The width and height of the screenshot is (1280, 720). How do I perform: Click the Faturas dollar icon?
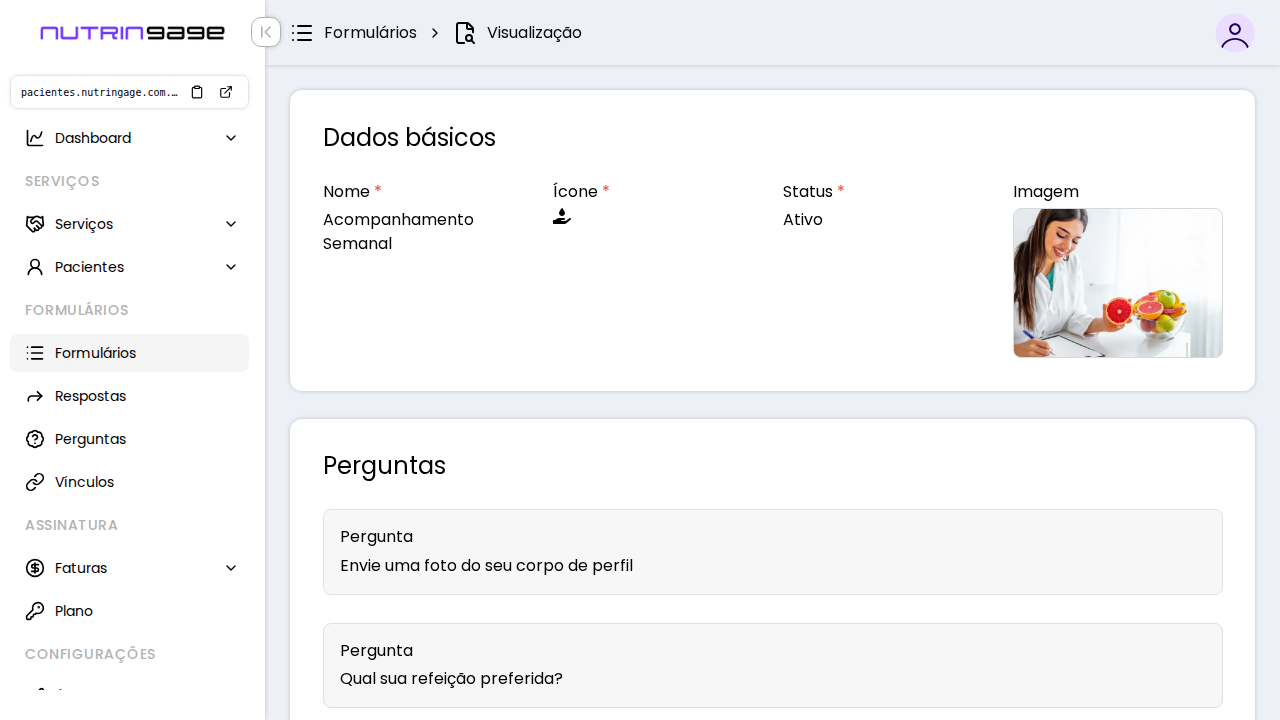(x=35, y=568)
